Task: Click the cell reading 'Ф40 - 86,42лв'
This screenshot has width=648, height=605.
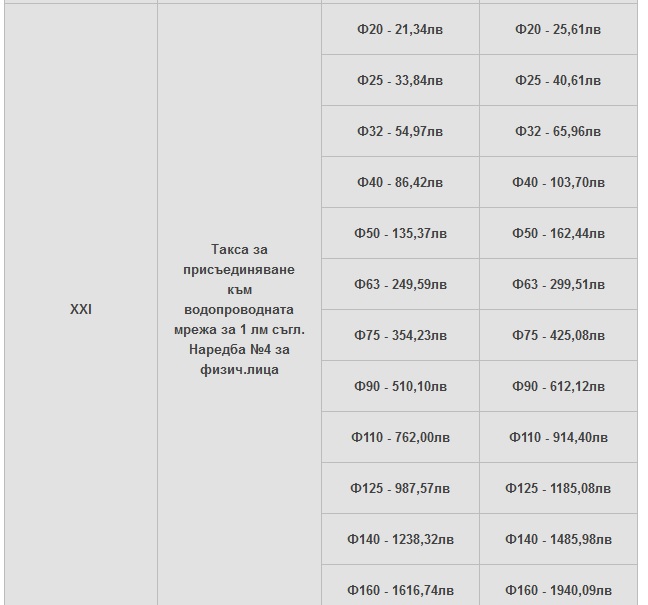Action: coord(400,183)
